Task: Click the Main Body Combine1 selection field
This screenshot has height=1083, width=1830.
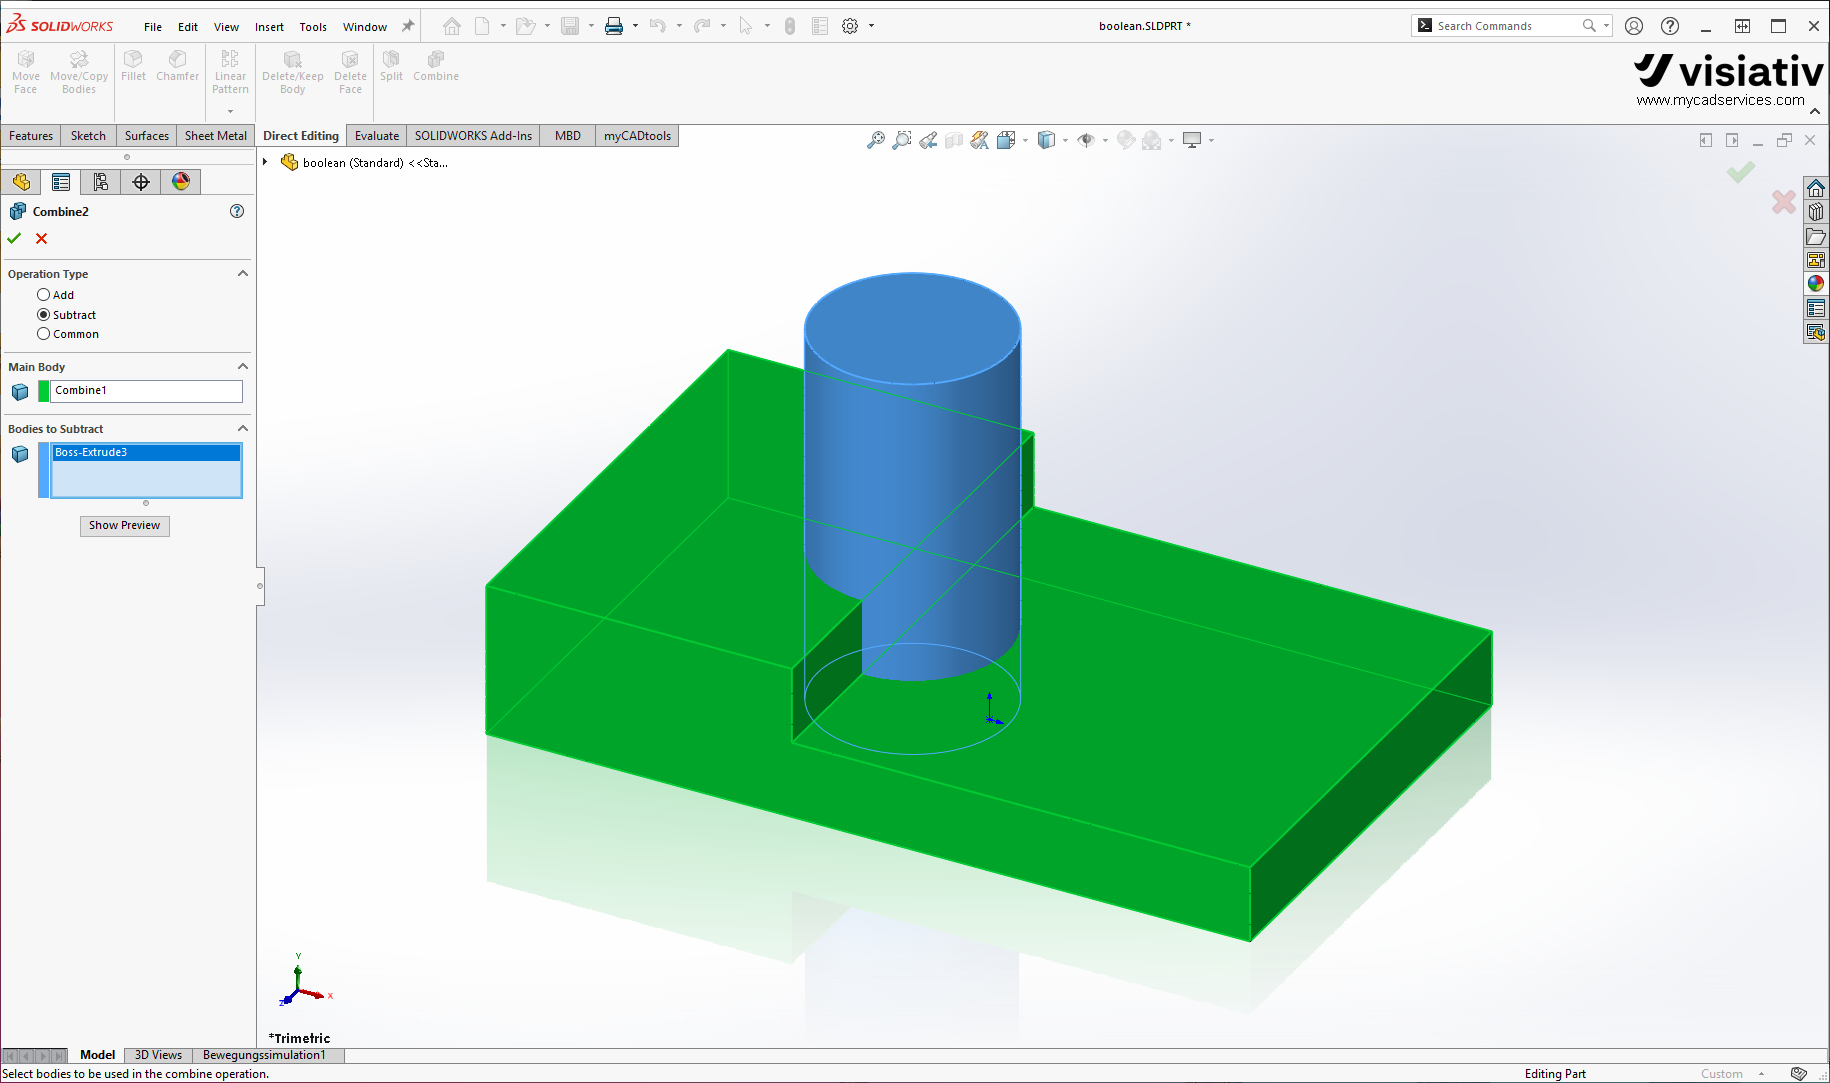Action: click(x=146, y=391)
